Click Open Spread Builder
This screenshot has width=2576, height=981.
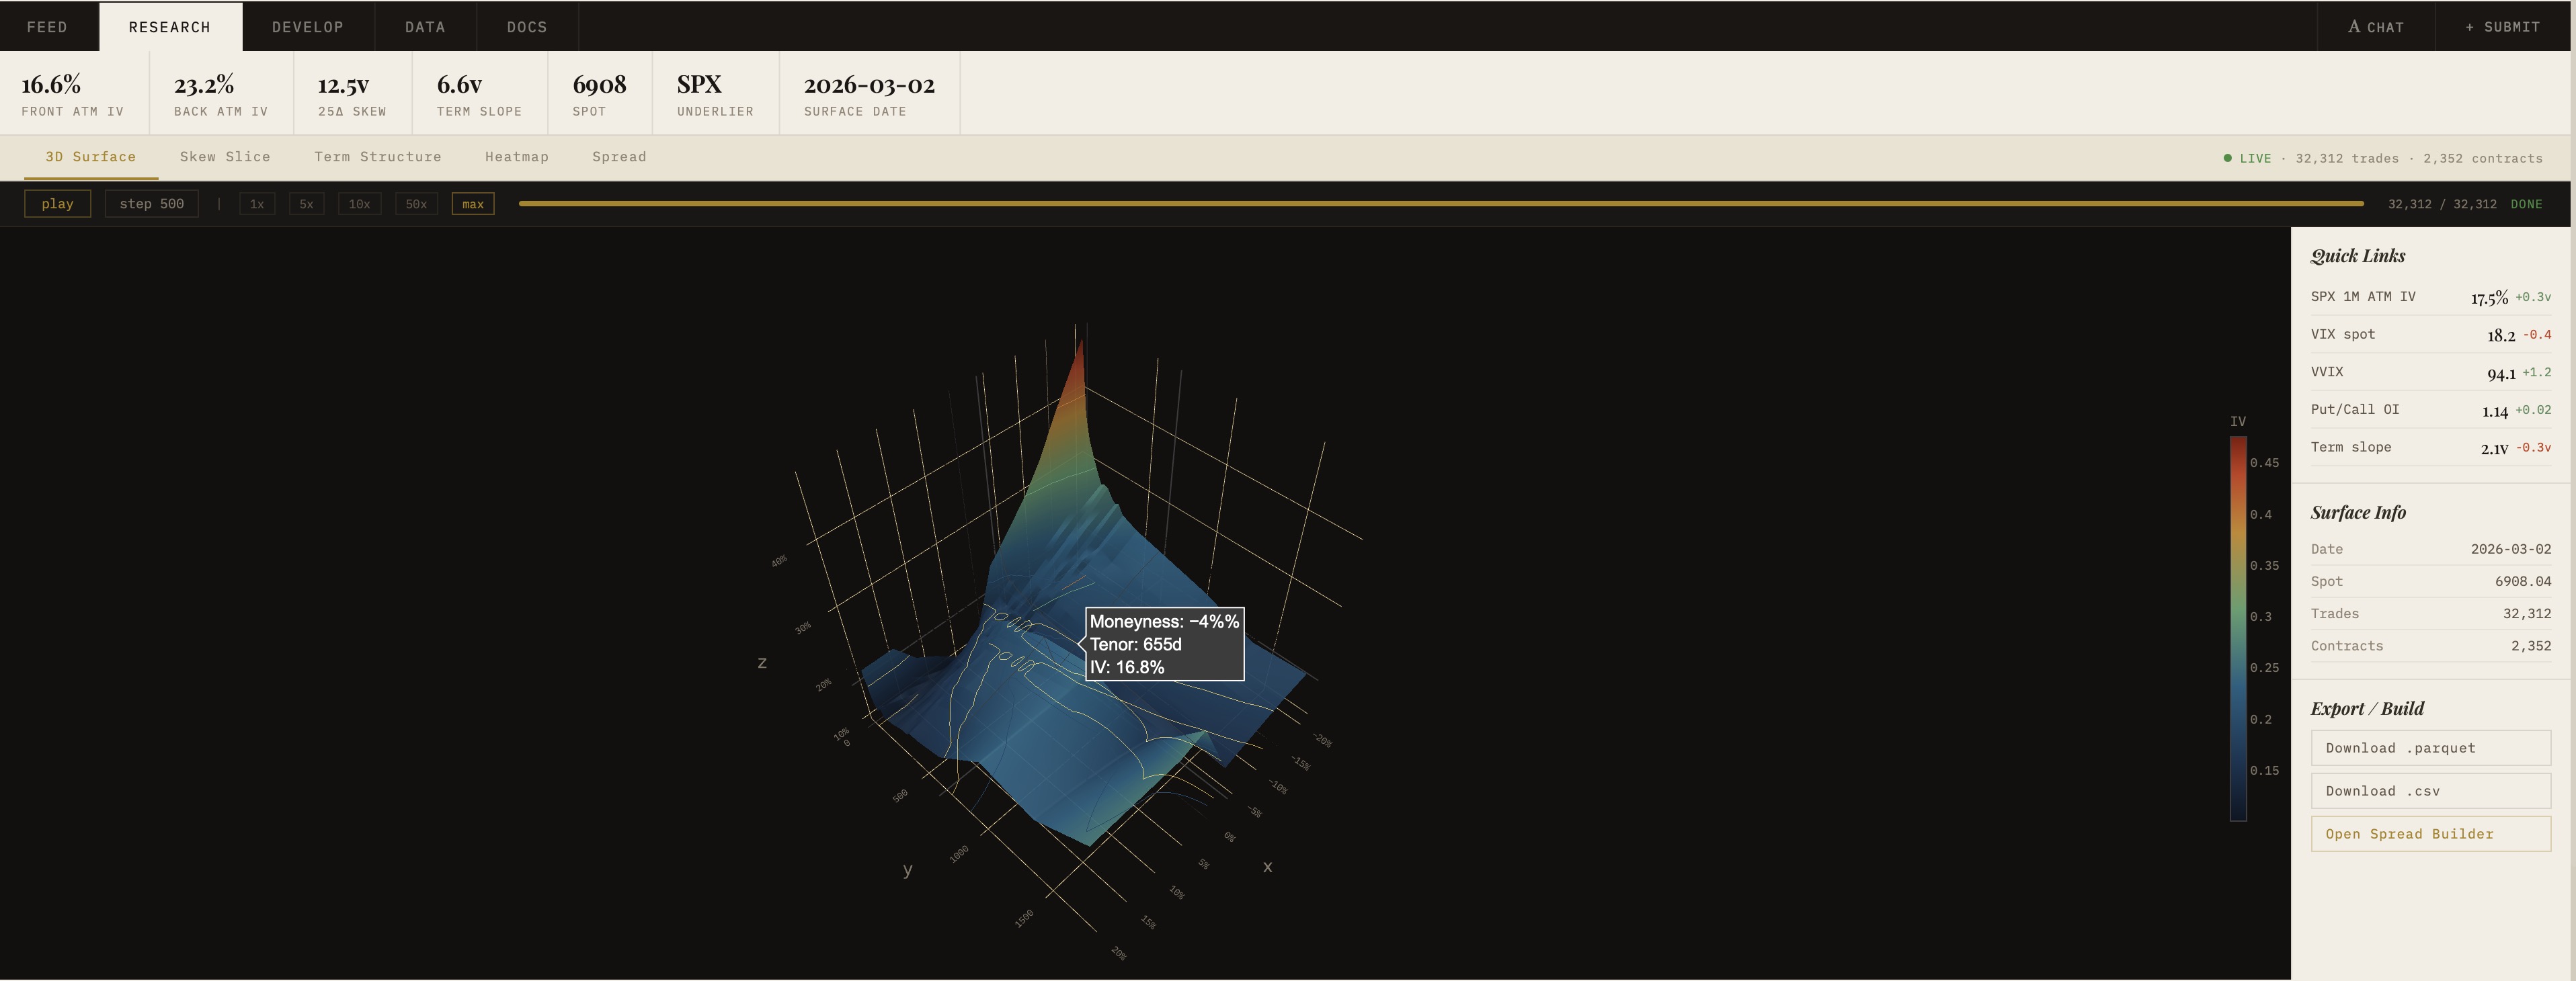2430,834
